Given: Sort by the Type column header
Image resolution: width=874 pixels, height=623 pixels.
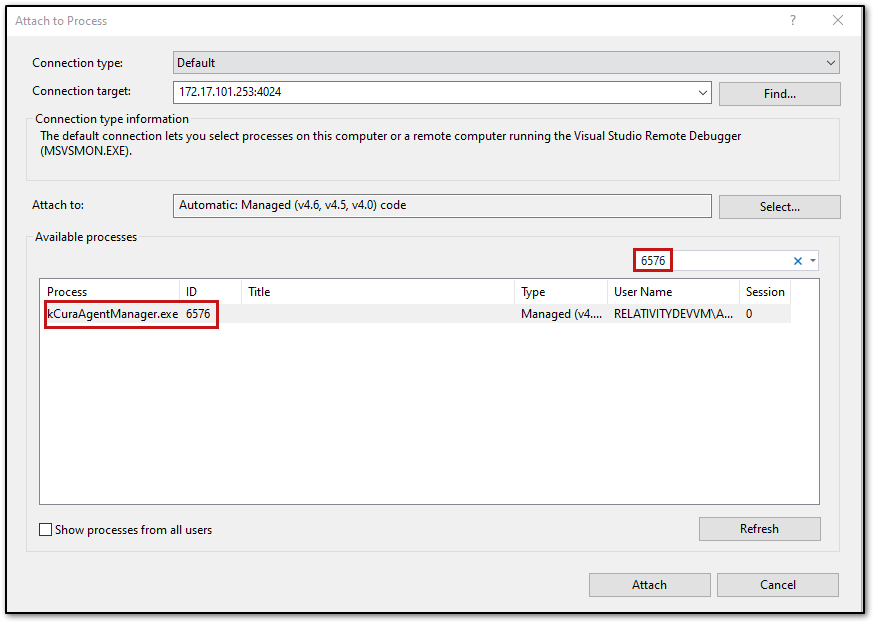Looking at the screenshot, I should (561, 291).
